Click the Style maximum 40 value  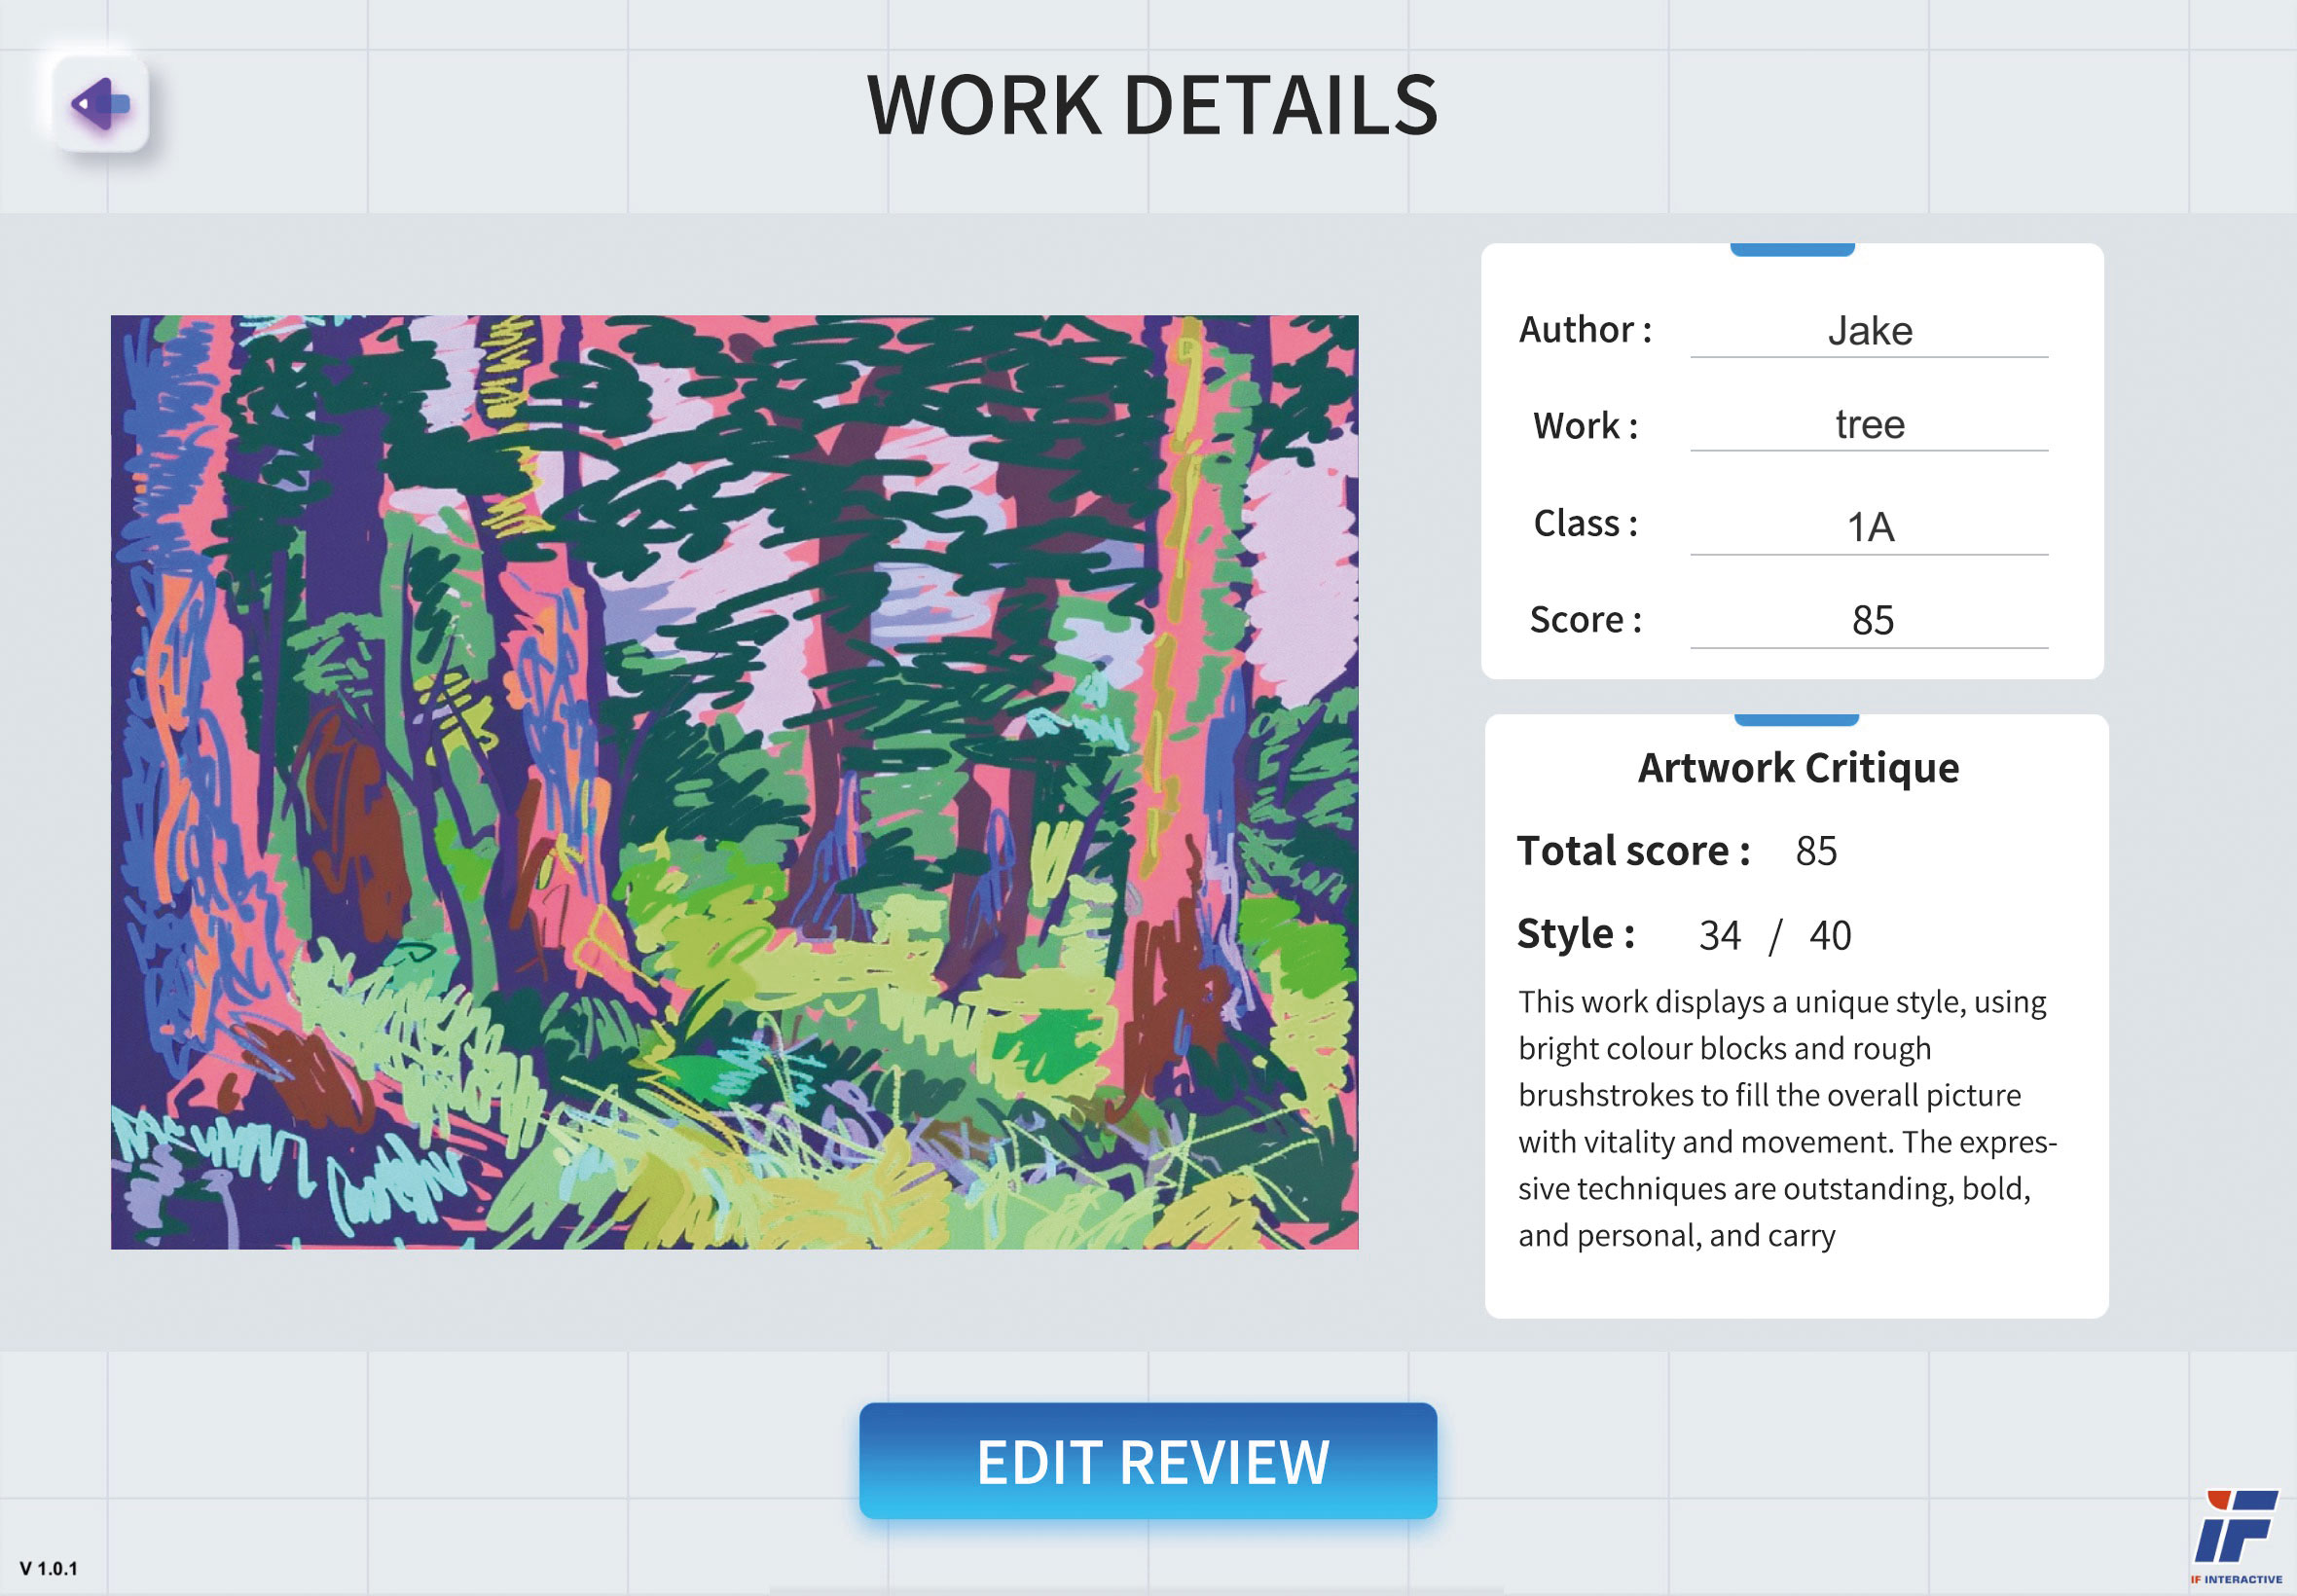1829,936
